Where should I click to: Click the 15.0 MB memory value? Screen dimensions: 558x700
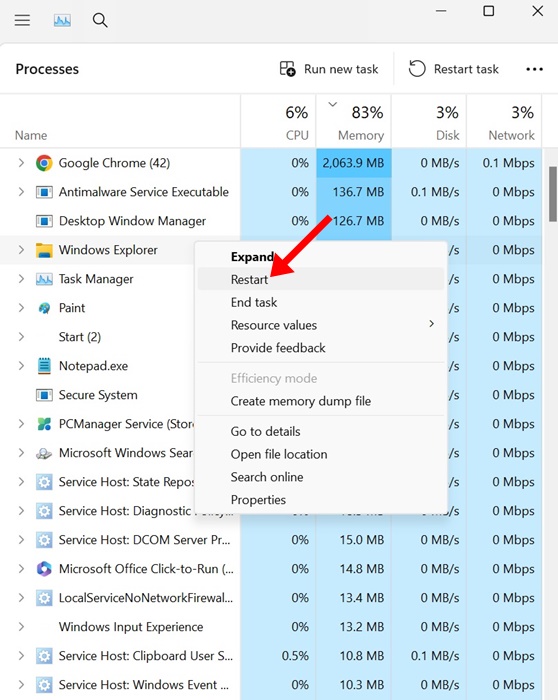[x=362, y=540]
